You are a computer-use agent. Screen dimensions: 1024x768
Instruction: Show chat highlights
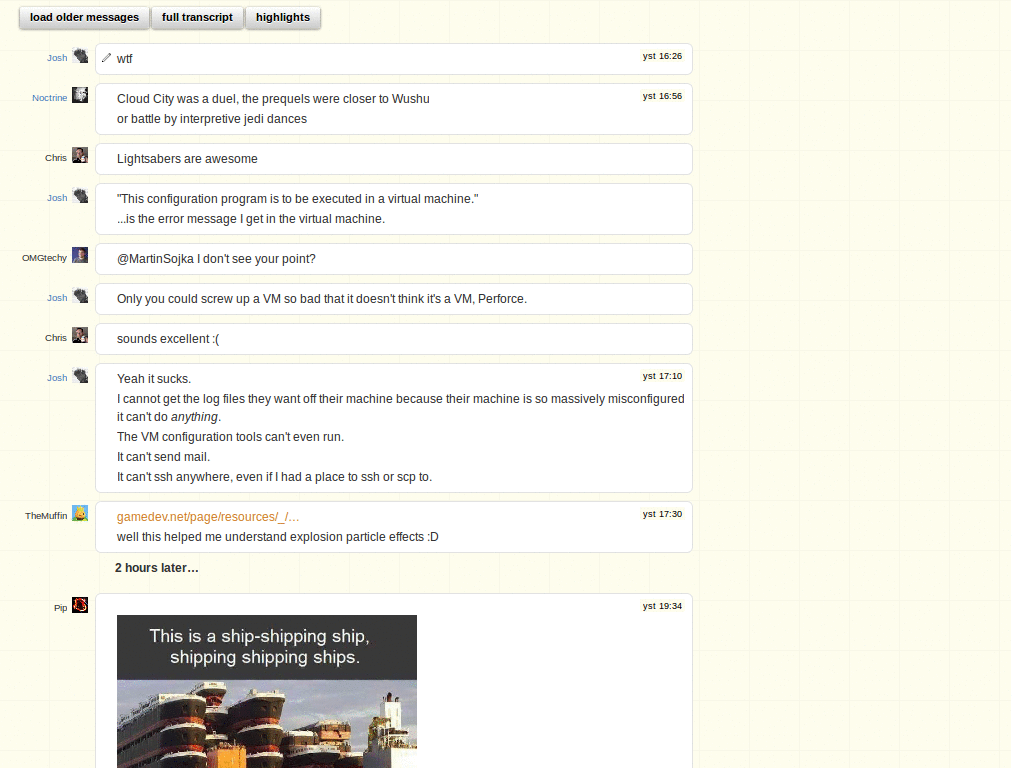(x=283, y=18)
